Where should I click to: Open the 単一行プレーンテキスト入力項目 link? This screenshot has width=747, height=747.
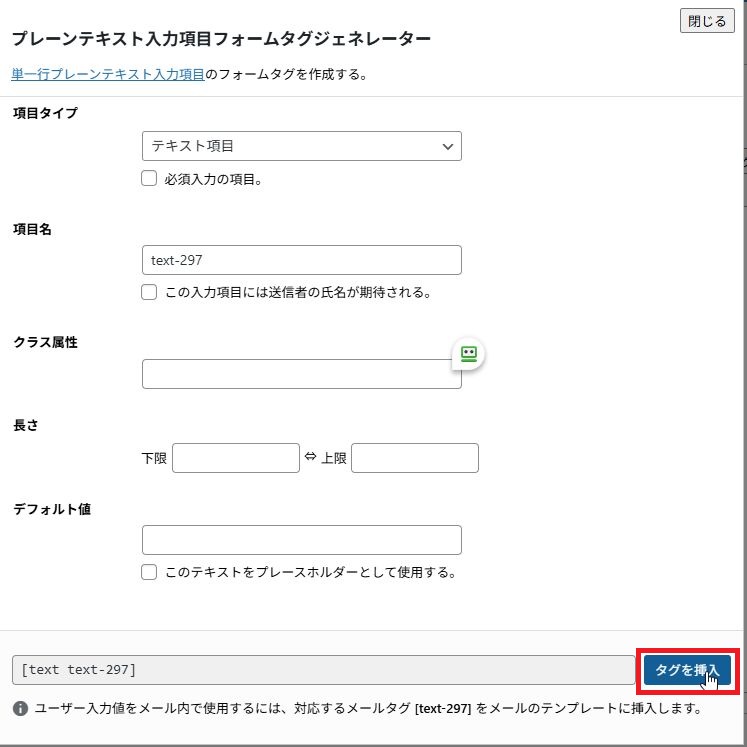(x=108, y=74)
